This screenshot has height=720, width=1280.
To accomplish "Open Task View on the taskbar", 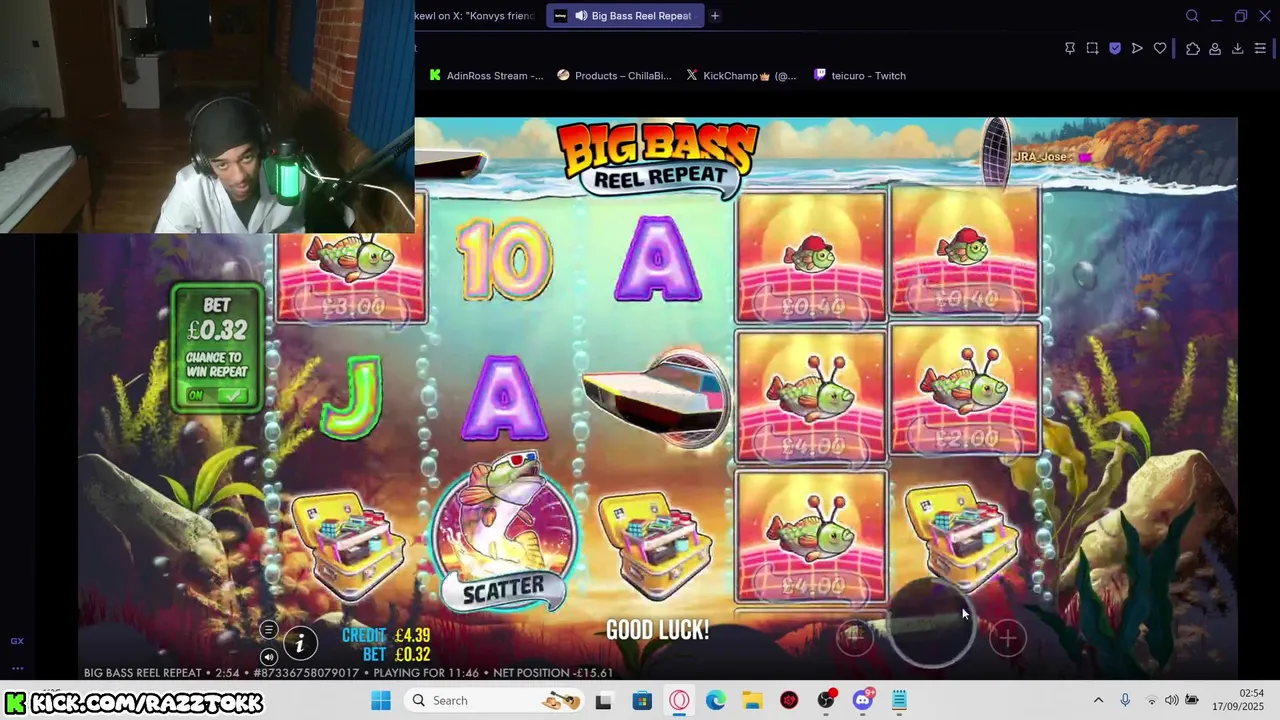I will click(603, 700).
